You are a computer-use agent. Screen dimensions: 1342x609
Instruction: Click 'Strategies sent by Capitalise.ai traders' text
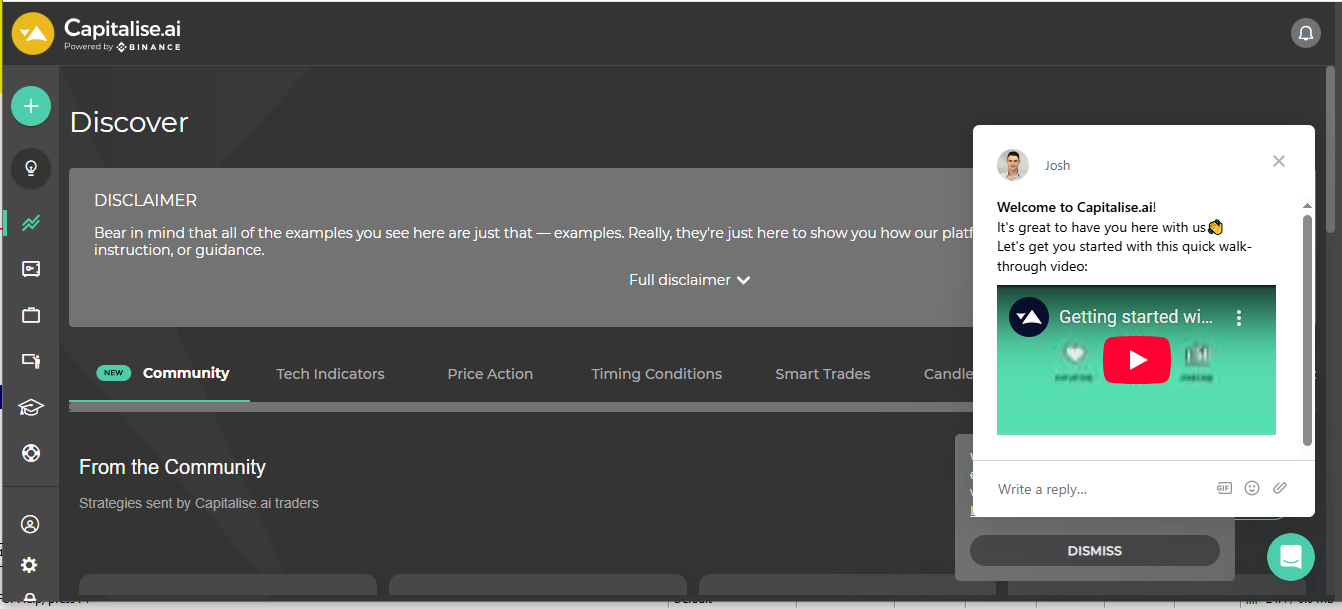(199, 503)
